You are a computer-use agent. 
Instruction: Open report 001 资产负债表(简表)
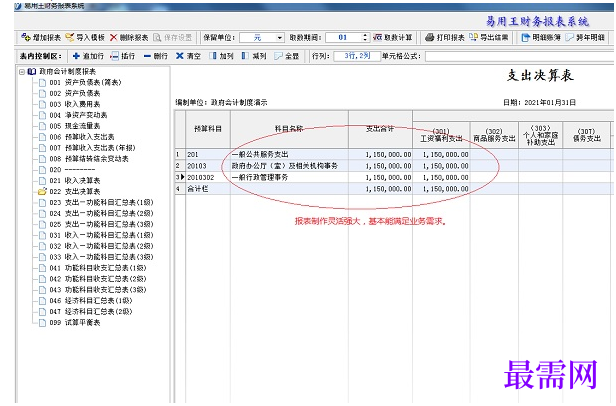click(x=85, y=83)
